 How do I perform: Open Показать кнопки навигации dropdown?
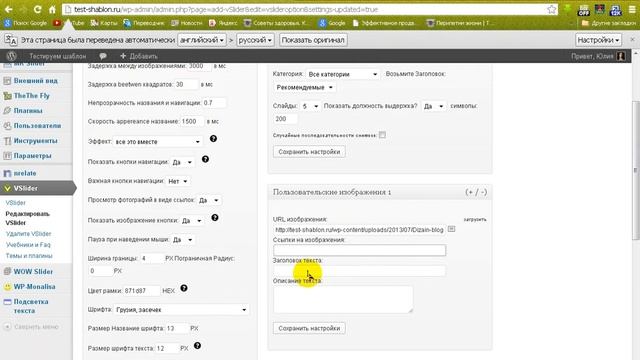pyautogui.click(x=182, y=162)
